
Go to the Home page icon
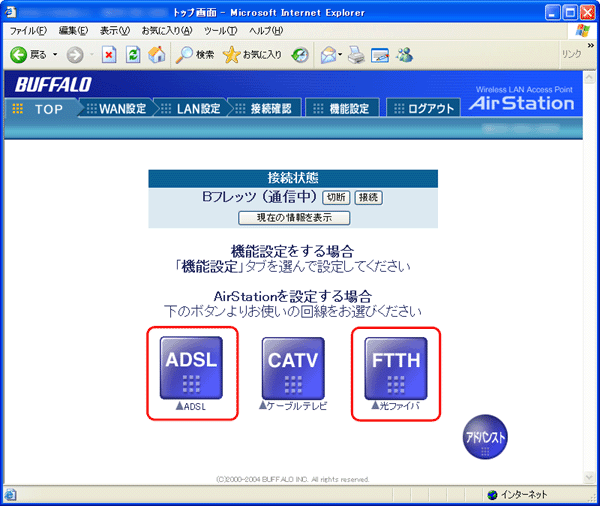157,55
